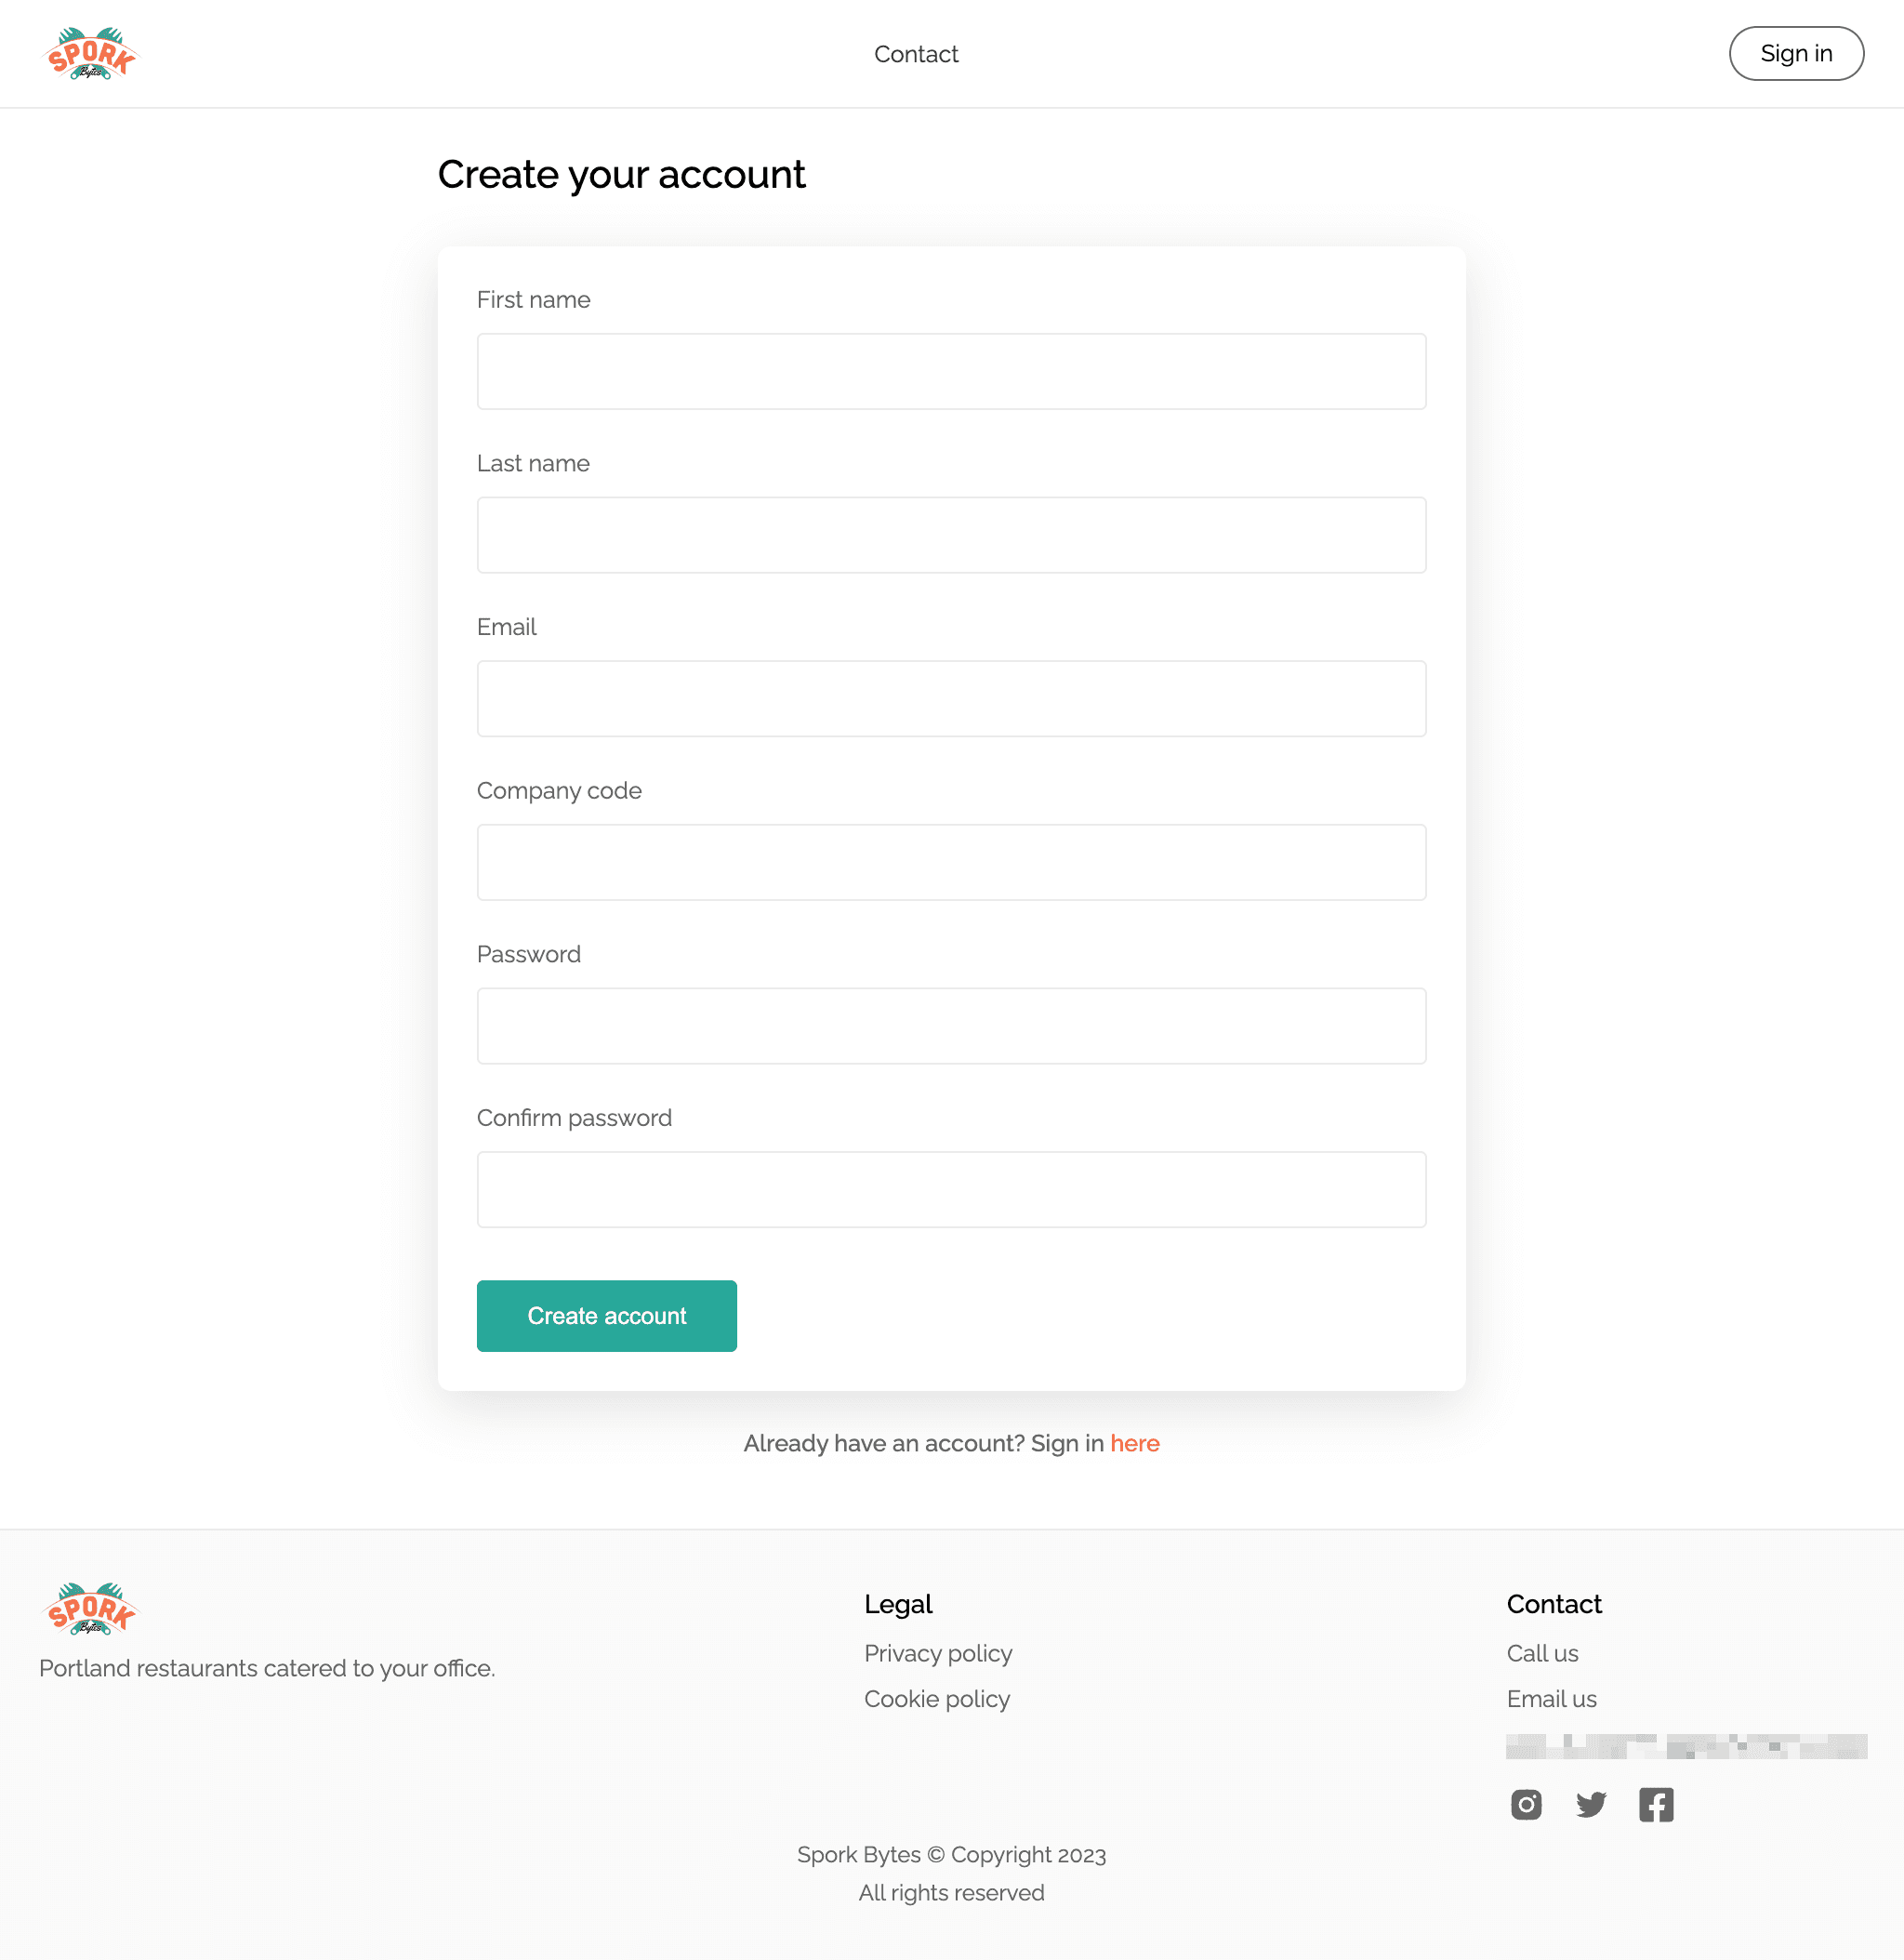Click the First name input field
This screenshot has width=1904, height=1960.
(952, 371)
